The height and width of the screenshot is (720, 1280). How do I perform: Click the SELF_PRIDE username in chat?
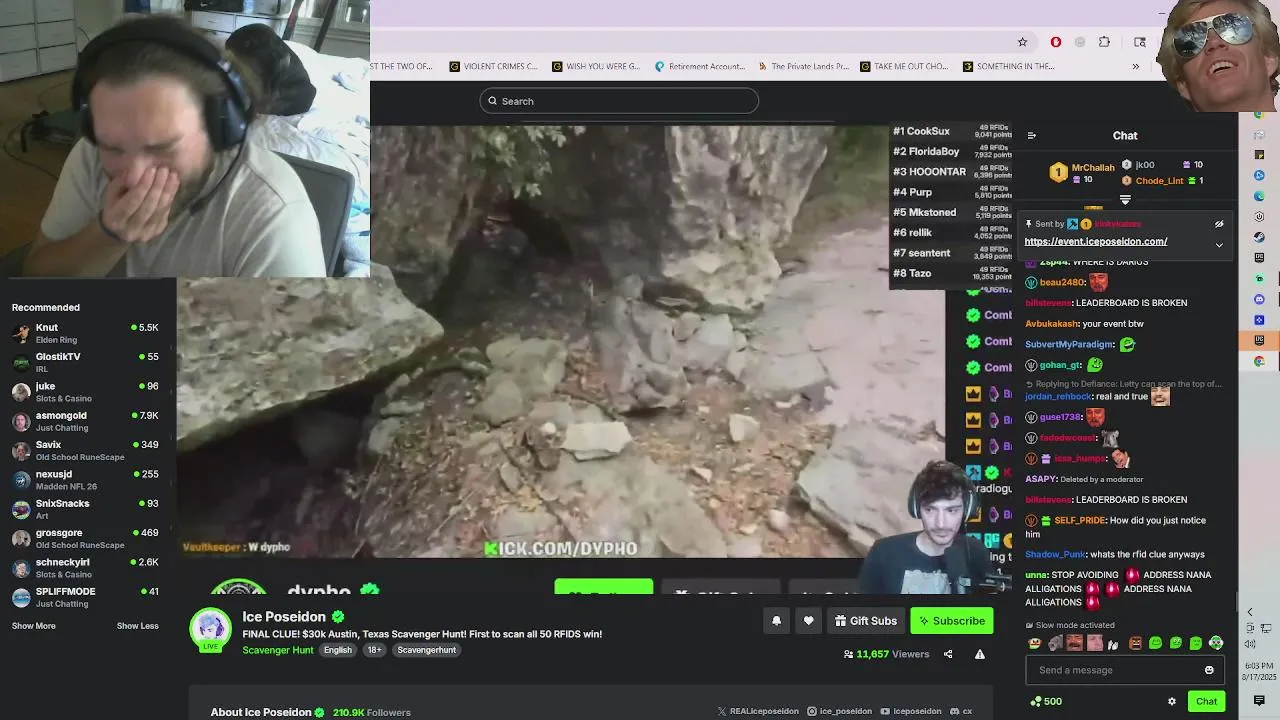point(1079,521)
